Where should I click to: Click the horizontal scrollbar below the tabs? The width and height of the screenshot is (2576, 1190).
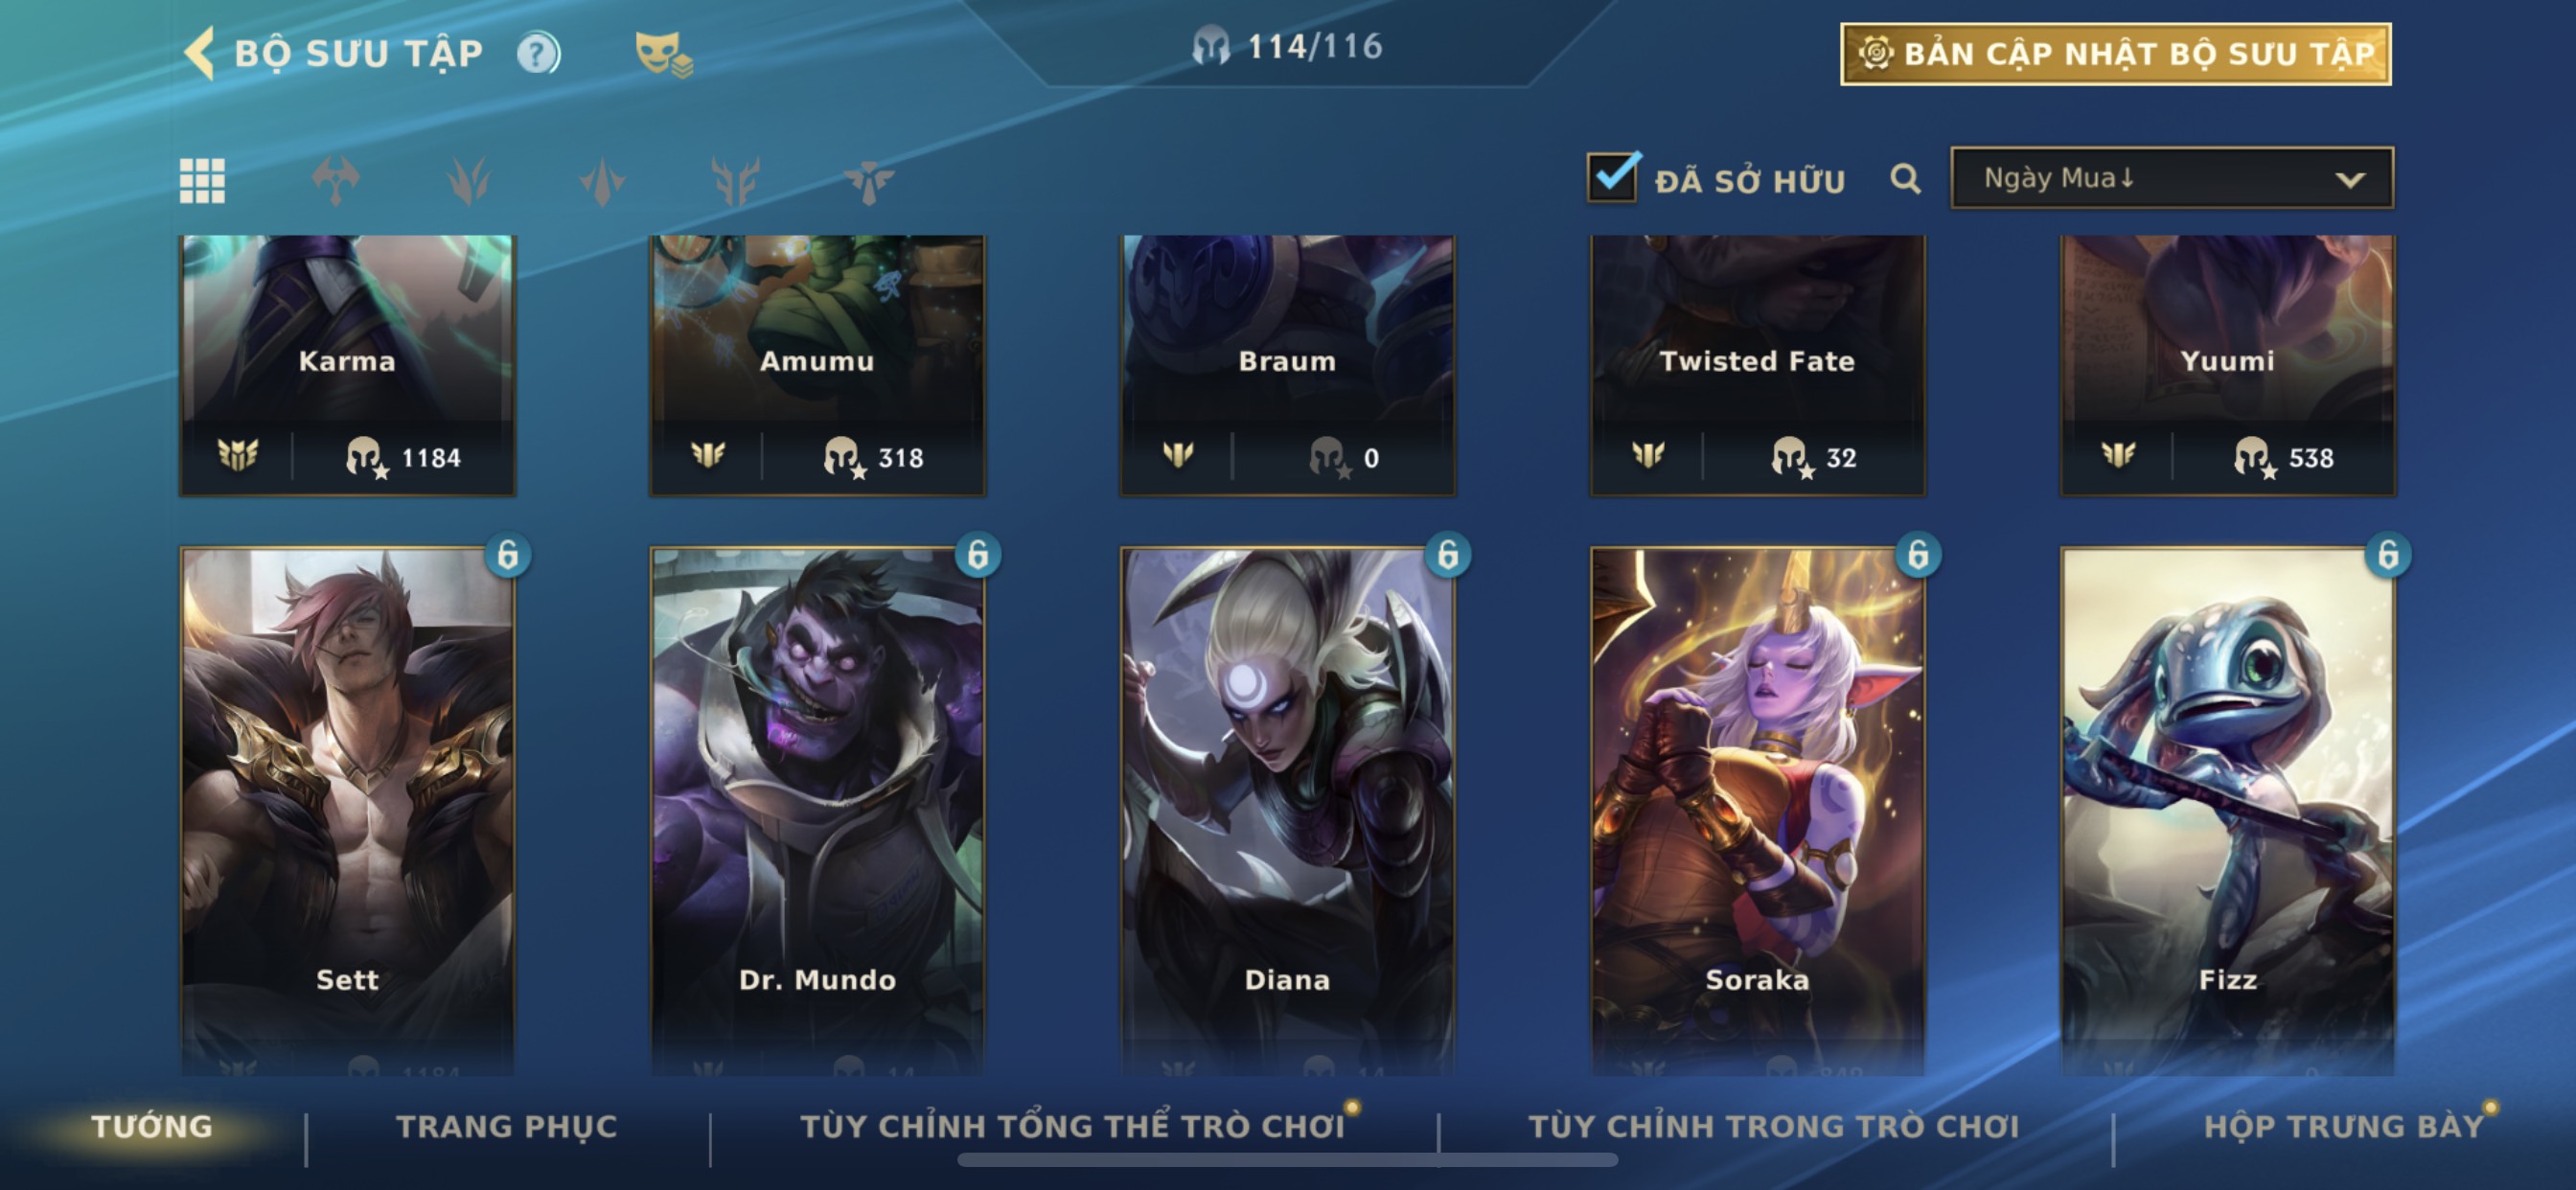(1287, 1160)
